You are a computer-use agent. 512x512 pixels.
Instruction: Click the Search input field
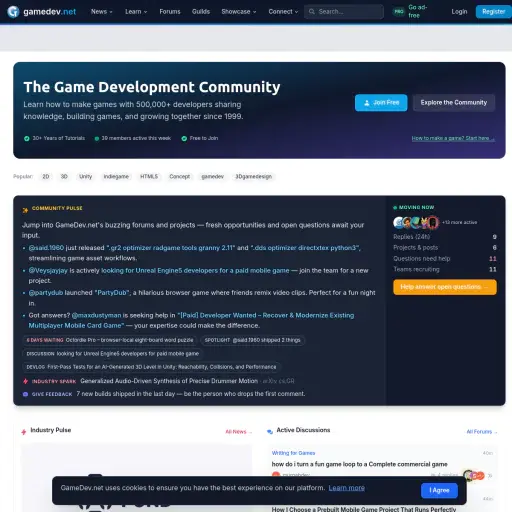(344, 12)
